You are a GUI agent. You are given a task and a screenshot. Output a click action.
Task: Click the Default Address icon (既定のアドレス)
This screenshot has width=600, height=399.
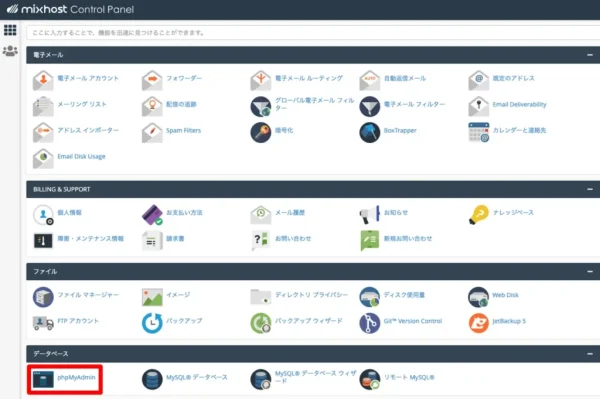tap(478, 80)
